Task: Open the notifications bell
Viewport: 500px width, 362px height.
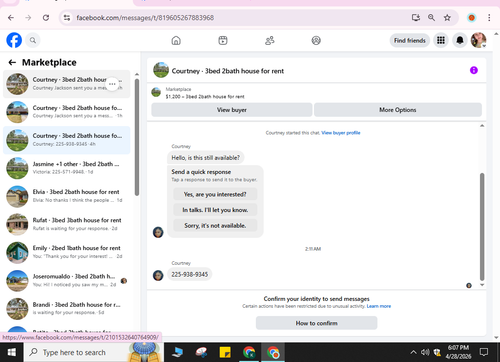Action: pyautogui.click(x=460, y=40)
